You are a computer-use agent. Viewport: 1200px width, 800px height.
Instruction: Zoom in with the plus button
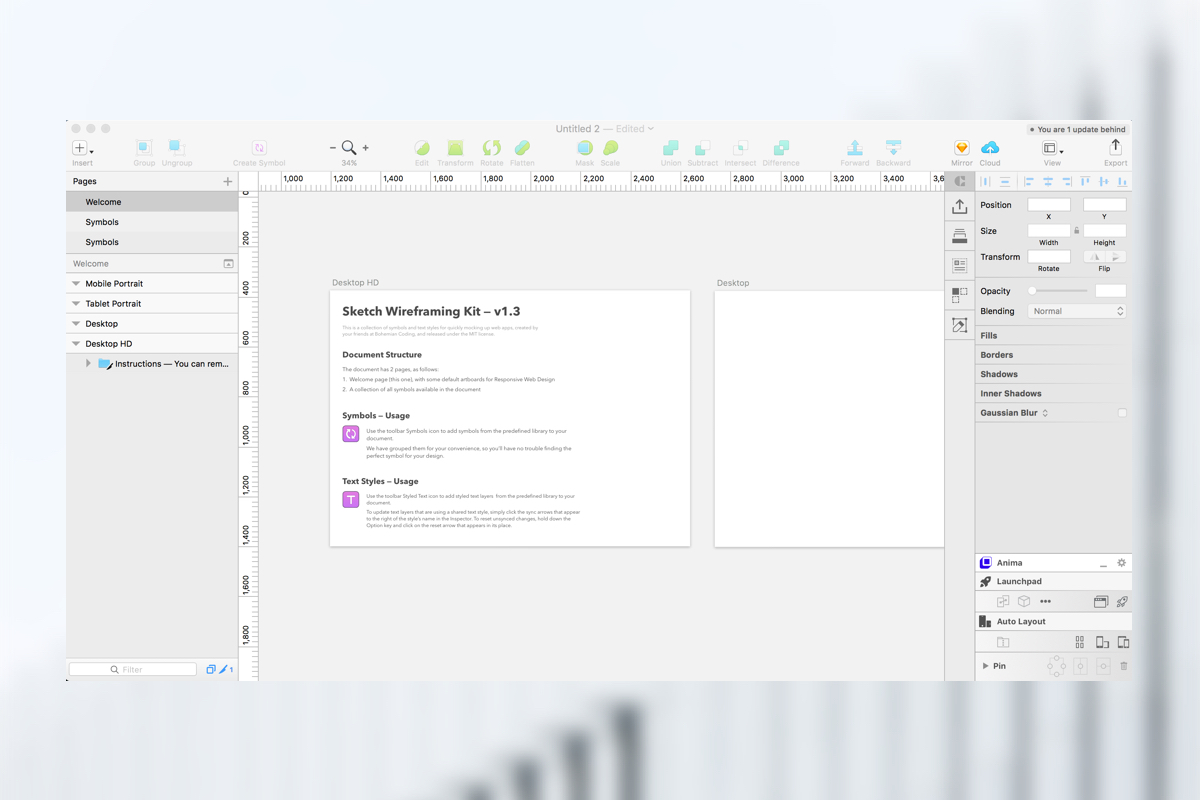365,148
